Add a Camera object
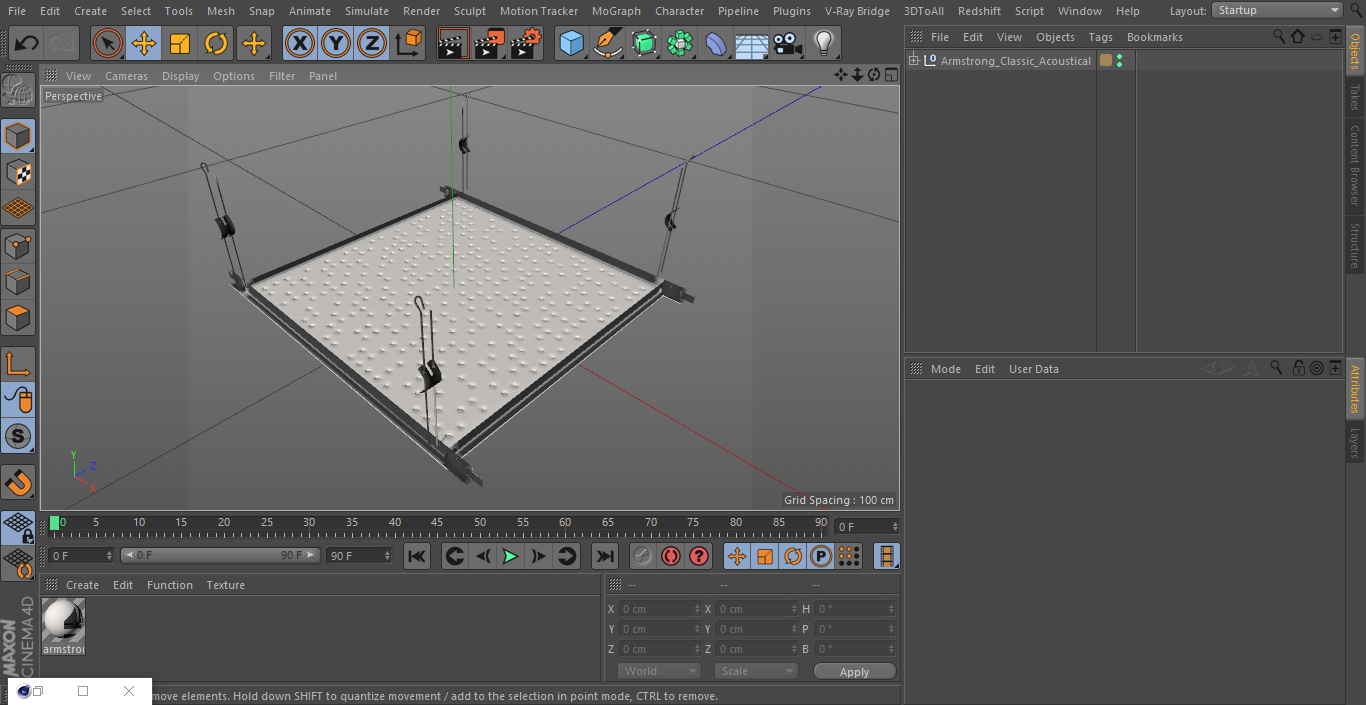 (x=788, y=43)
